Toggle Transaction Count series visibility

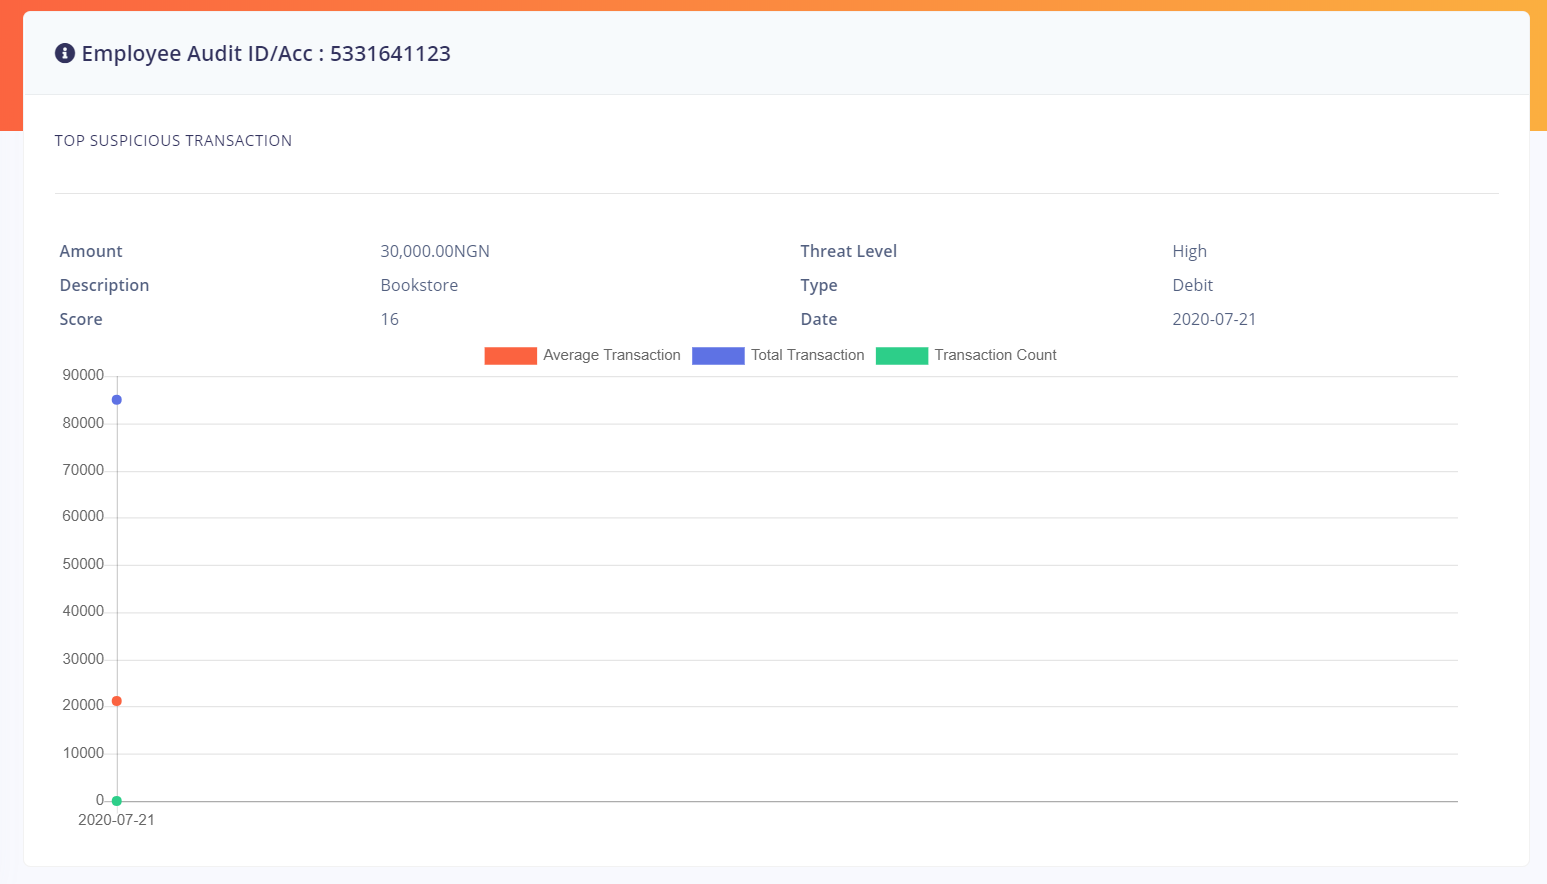tap(966, 355)
